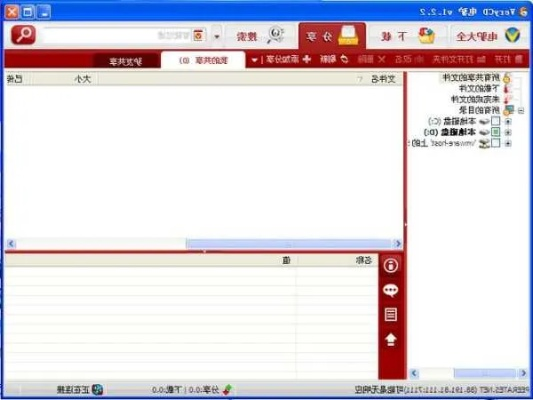Click the upload arrow icon in the detail sidebar
533x400 pixels.
pyautogui.click(x=391, y=340)
